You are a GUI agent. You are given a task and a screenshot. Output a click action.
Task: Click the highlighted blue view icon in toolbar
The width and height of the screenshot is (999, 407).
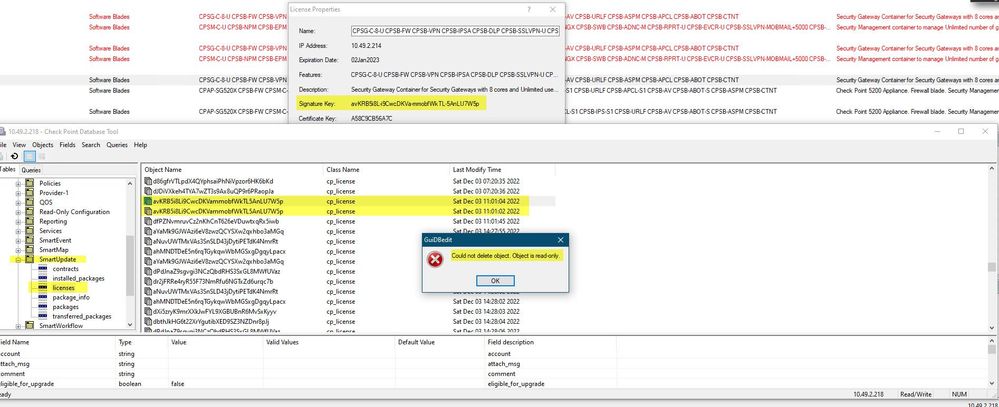click(29, 156)
